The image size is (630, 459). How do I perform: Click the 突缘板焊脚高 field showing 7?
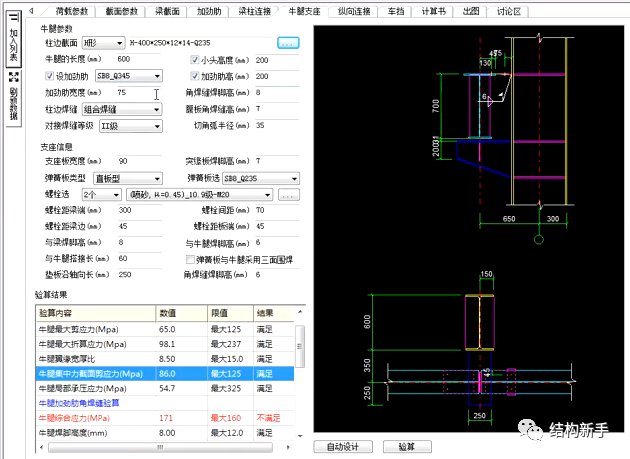(x=277, y=161)
